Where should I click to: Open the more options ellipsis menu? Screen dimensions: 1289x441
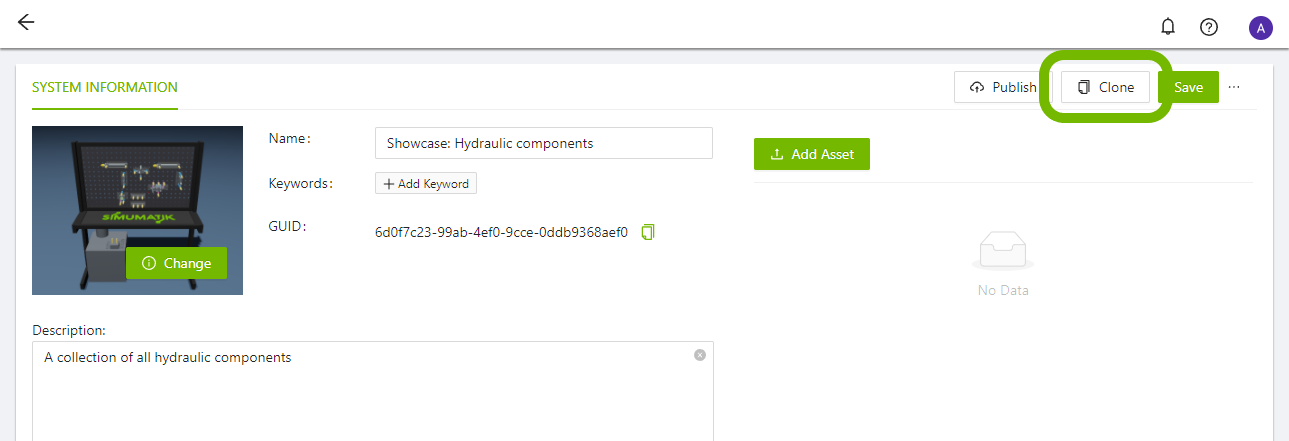pos(1234,87)
